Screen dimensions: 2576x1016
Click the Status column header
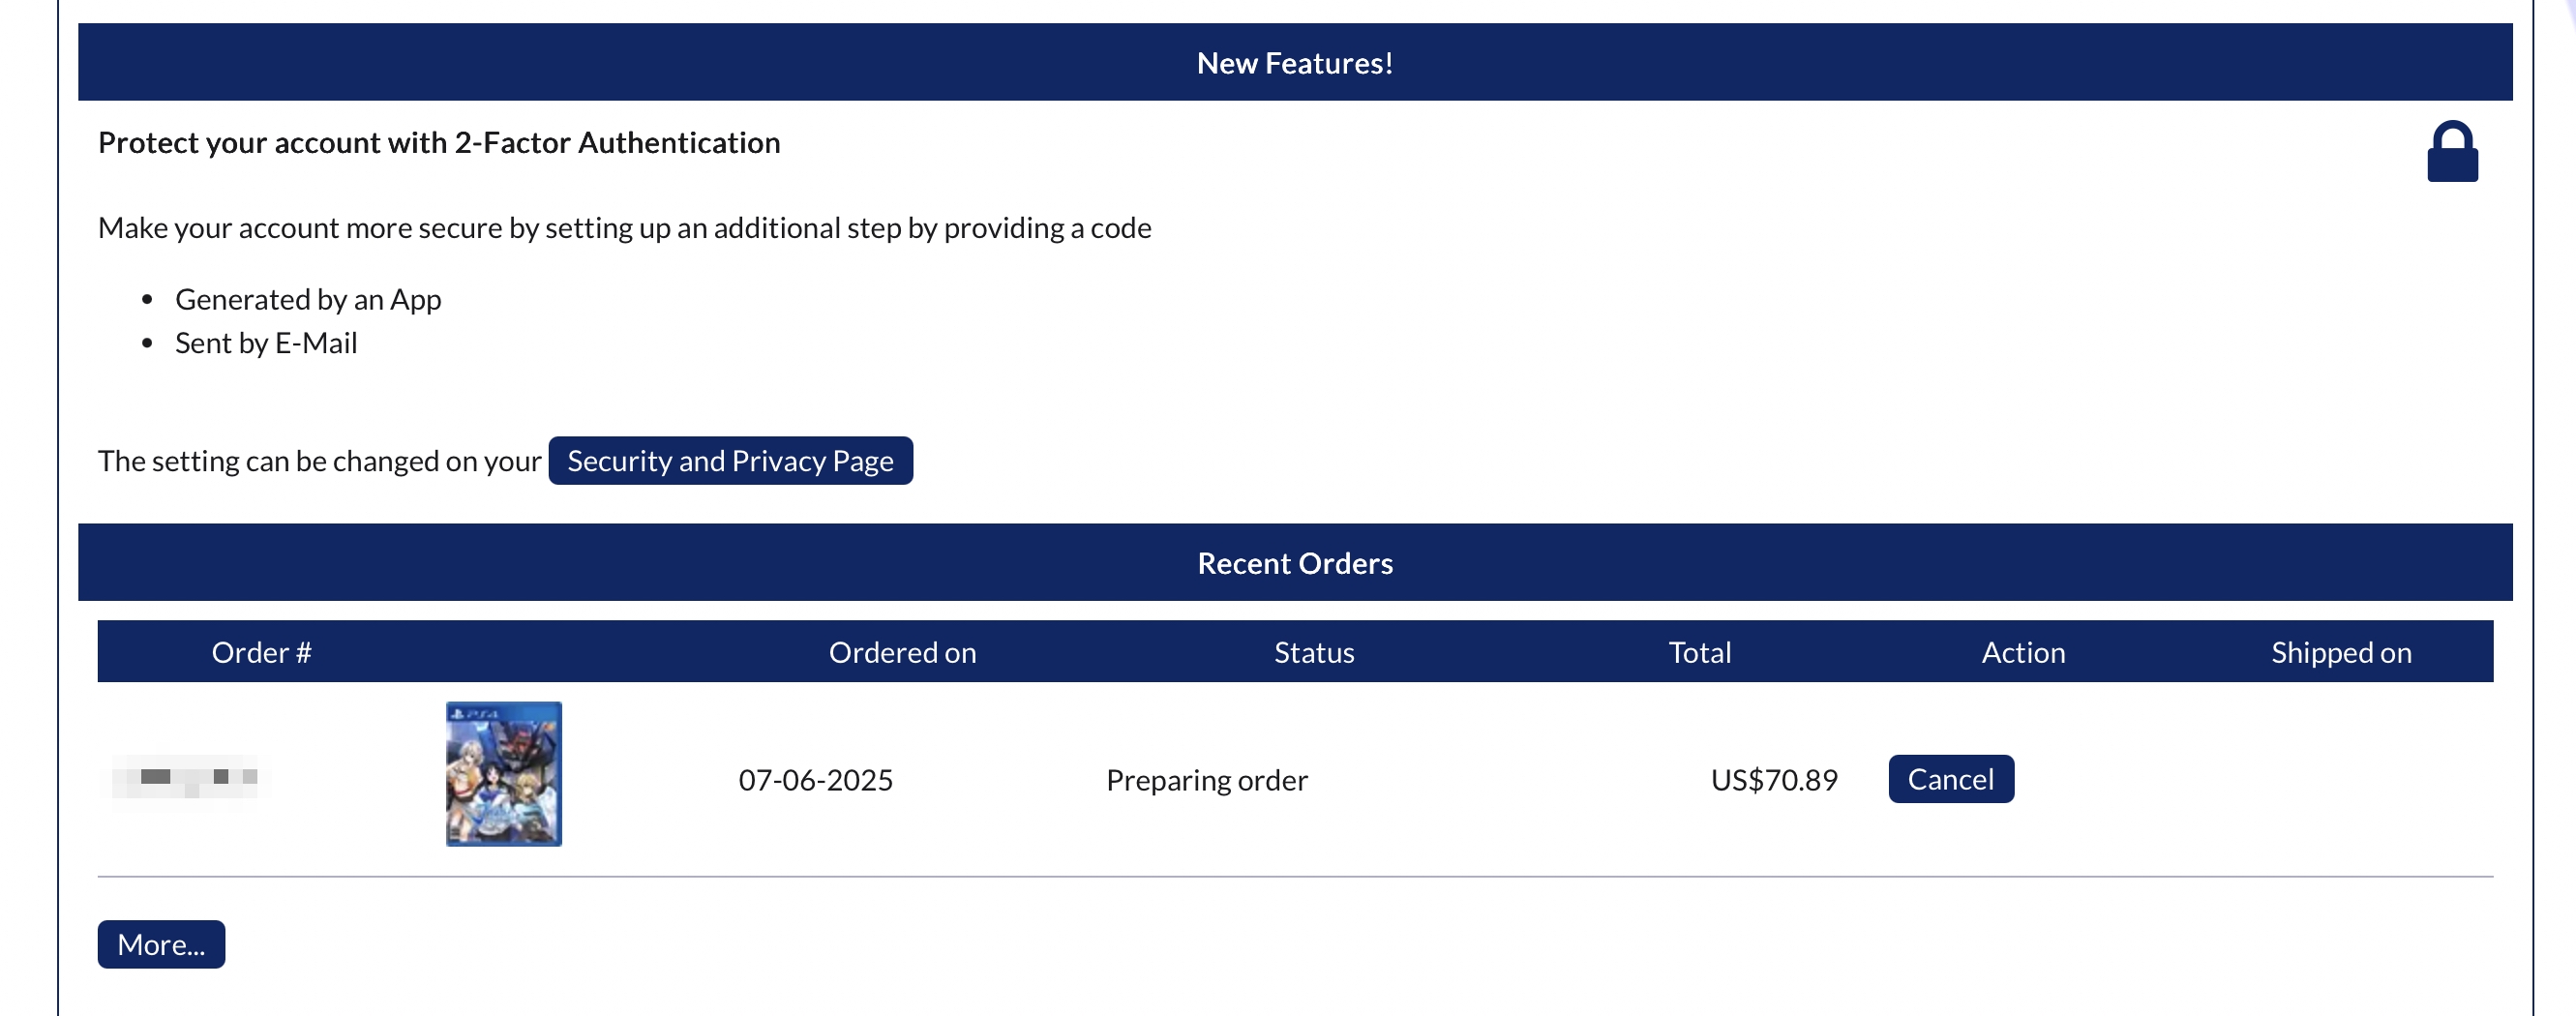1313,652
